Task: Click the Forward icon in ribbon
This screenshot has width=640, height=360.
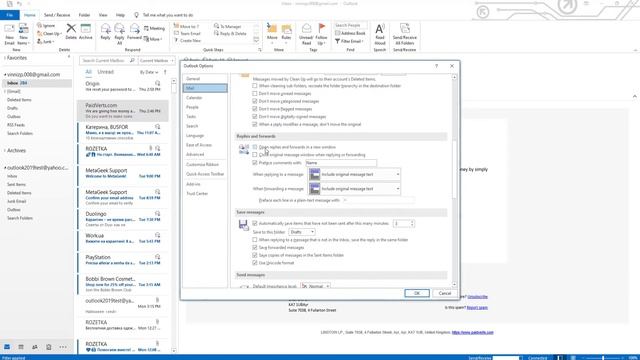Action: (x=134, y=29)
